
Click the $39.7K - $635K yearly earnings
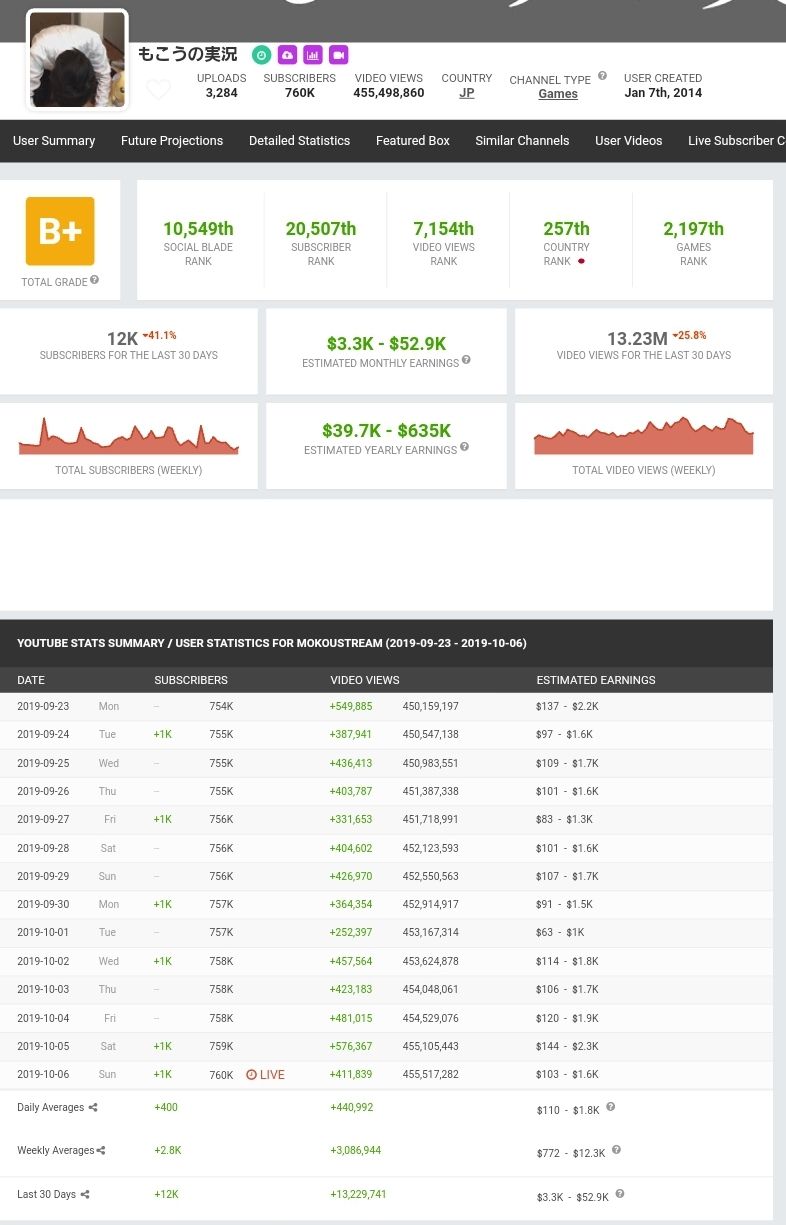pyautogui.click(x=386, y=431)
